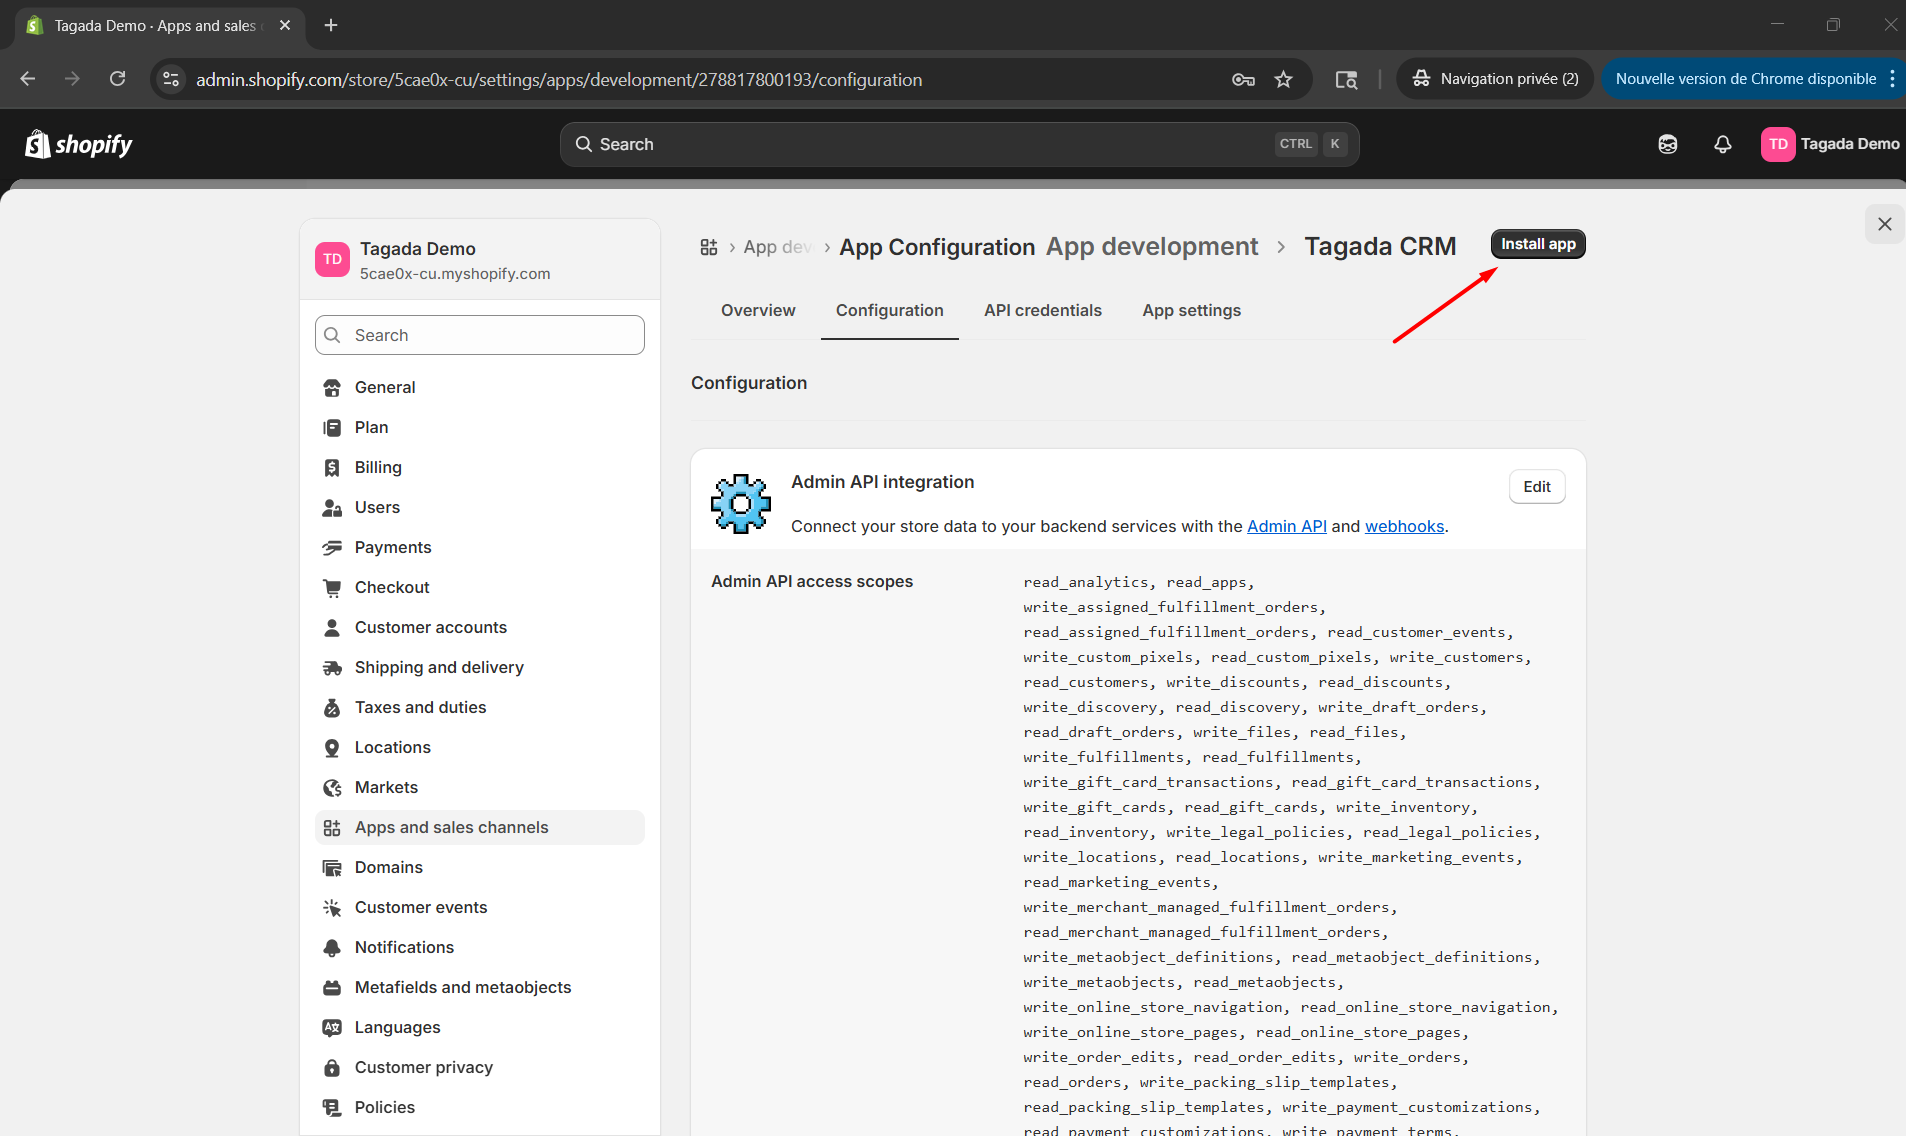Select the Locations pin icon
This screenshot has height=1136, width=1906.
(332, 748)
